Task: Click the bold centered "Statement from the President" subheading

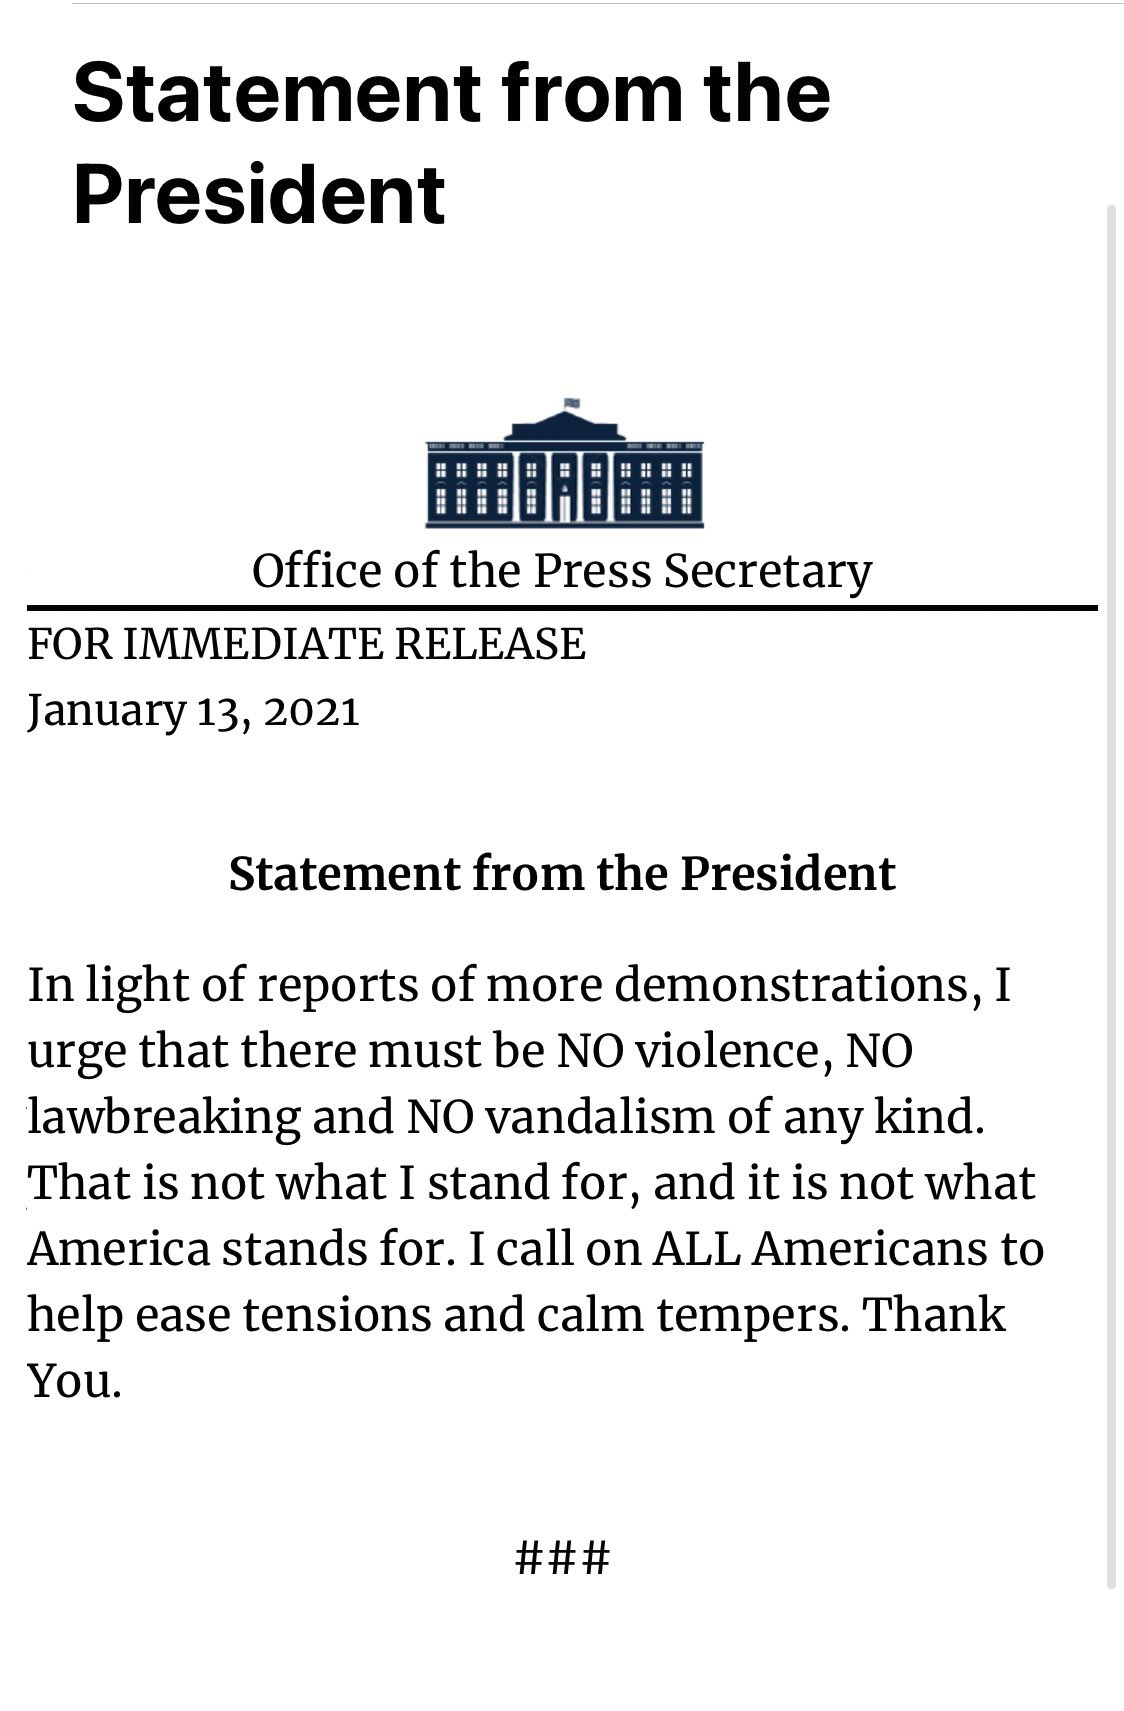Action: [562, 873]
